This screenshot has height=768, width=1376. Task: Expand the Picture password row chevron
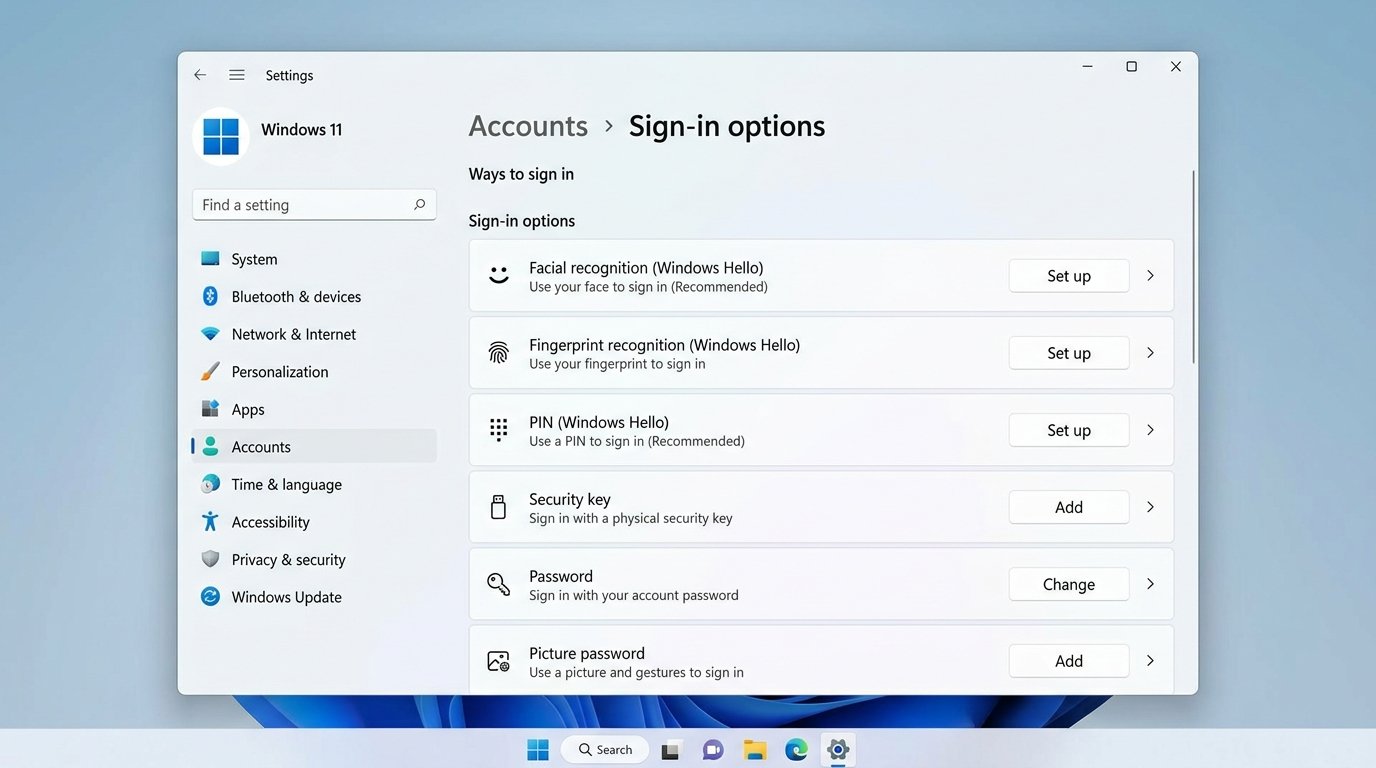(x=1150, y=661)
